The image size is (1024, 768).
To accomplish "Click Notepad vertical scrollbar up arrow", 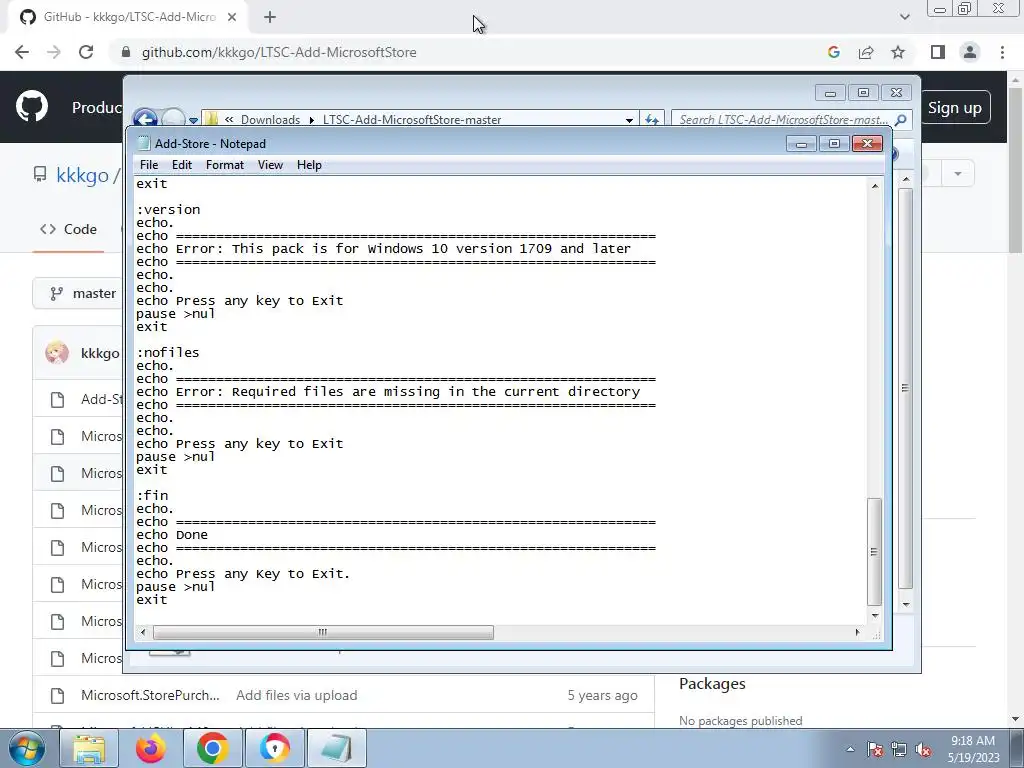I will pyautogui.click(x=875, y=186).
